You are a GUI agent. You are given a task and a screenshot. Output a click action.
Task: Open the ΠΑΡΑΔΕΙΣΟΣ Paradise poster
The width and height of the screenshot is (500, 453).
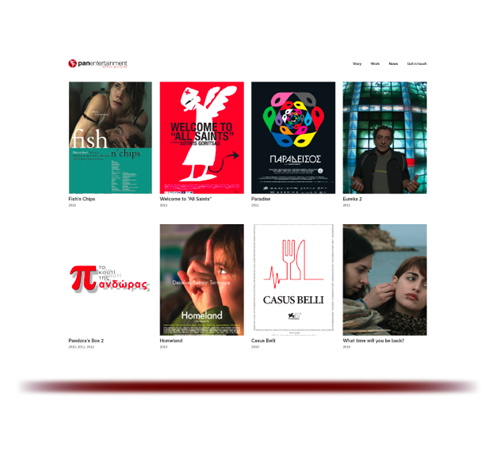(293, 138)
